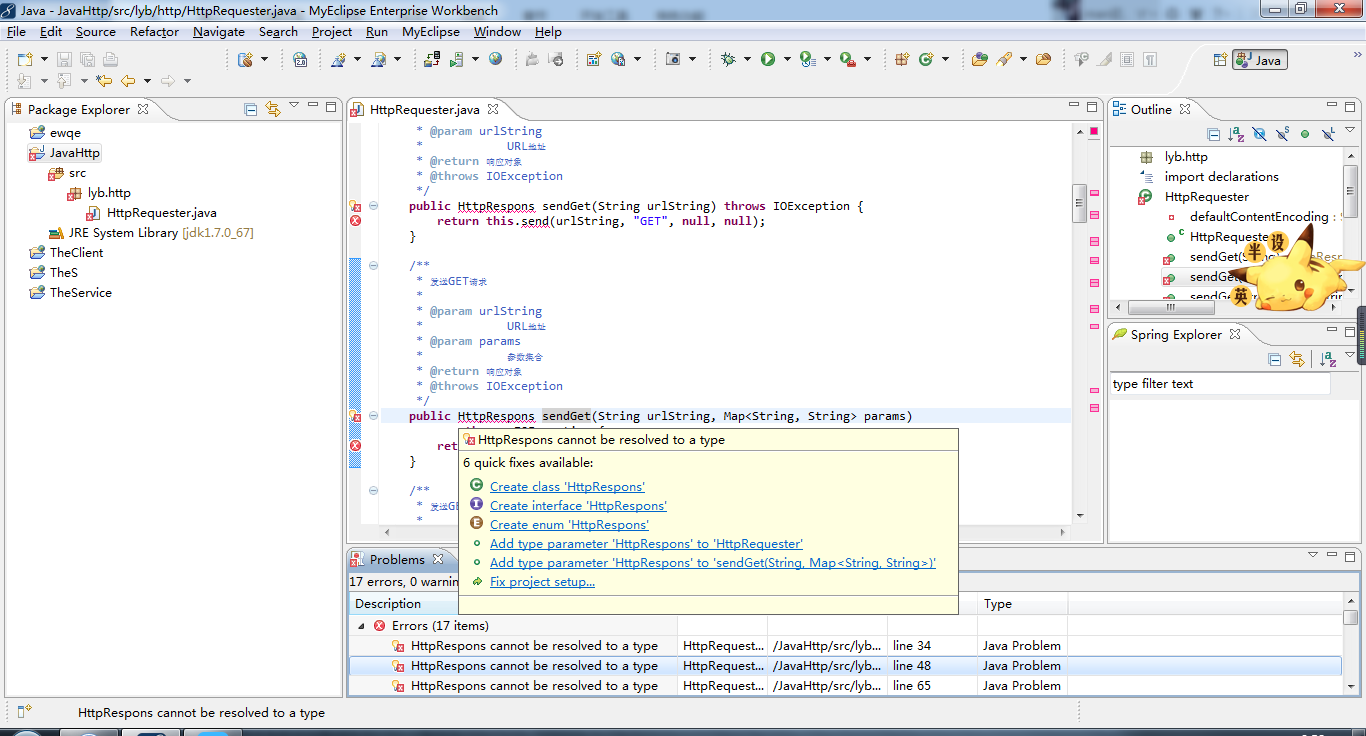Screen dimensions: 1366x736
Task: Select the TheService project
Action: [x=80, y=292]
